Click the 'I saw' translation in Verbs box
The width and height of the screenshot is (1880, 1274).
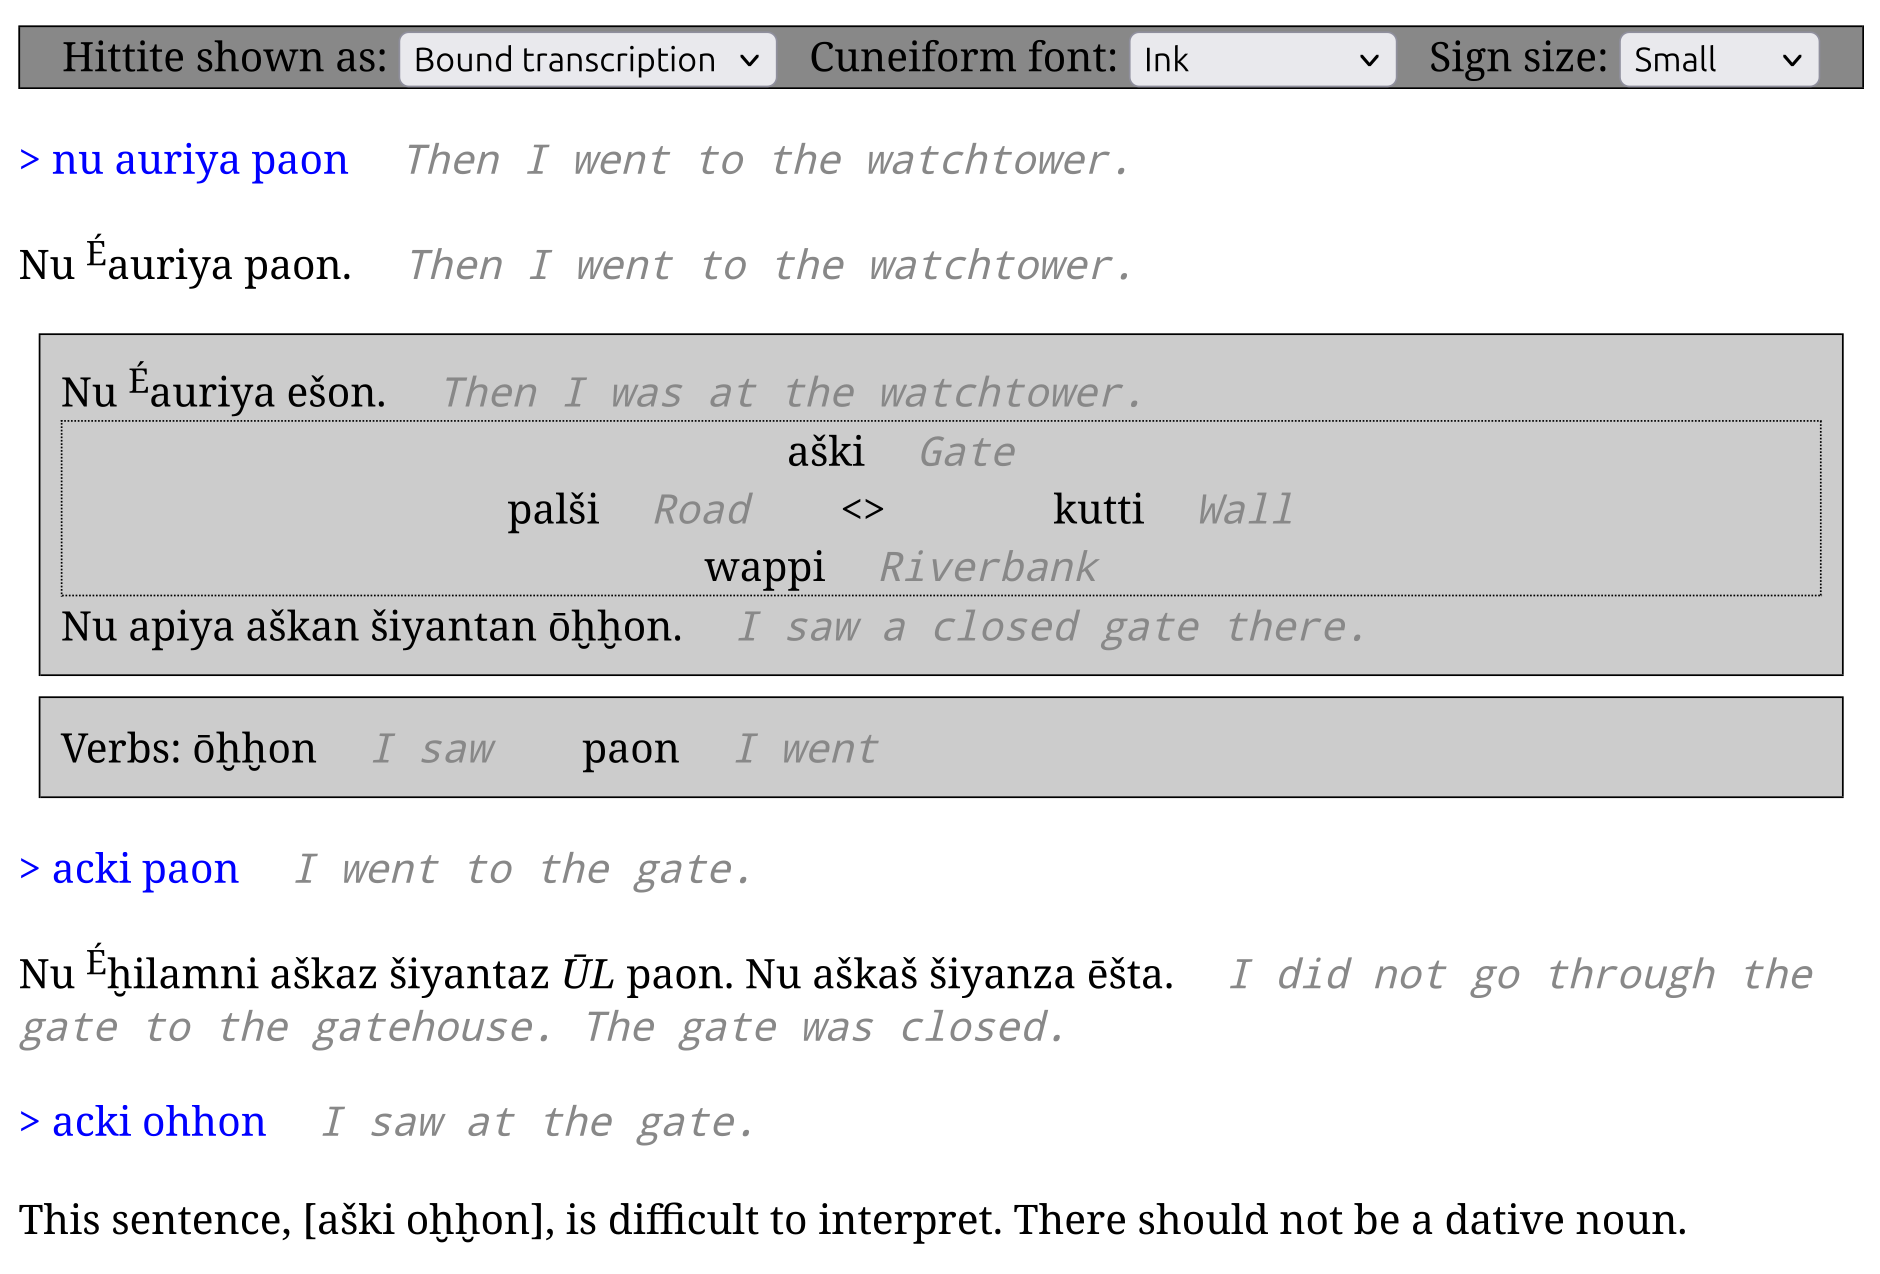(x=433, y=749)
